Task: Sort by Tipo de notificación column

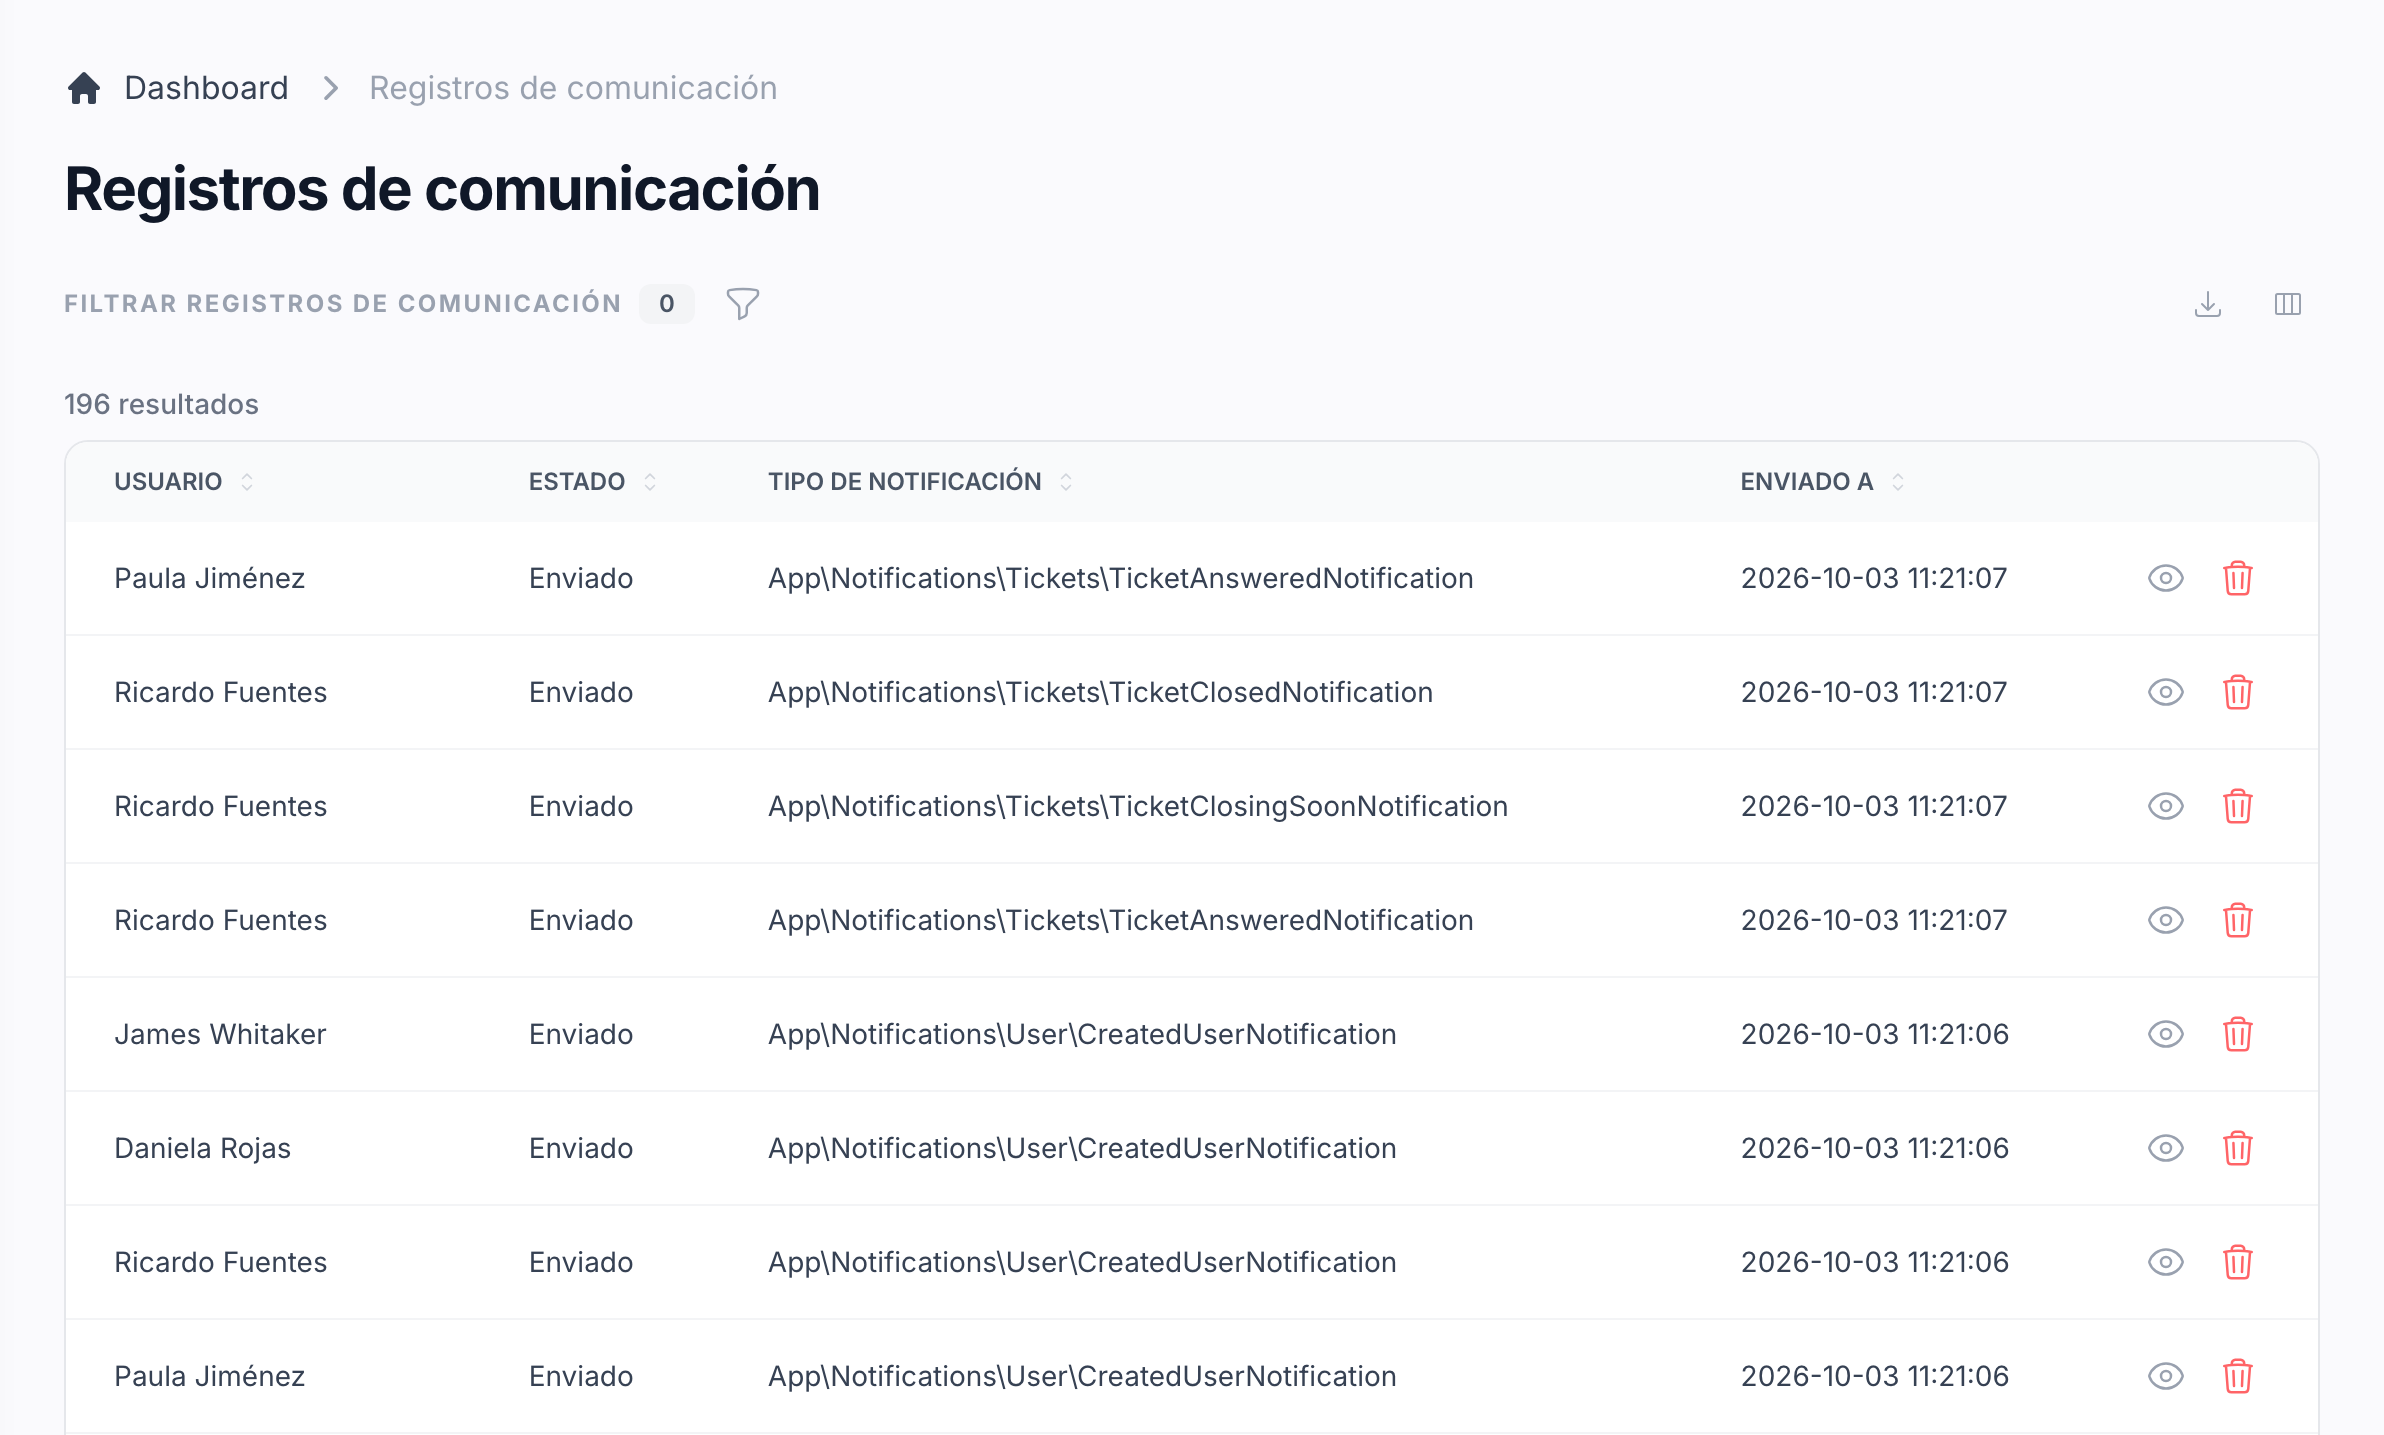Action: 920,482
